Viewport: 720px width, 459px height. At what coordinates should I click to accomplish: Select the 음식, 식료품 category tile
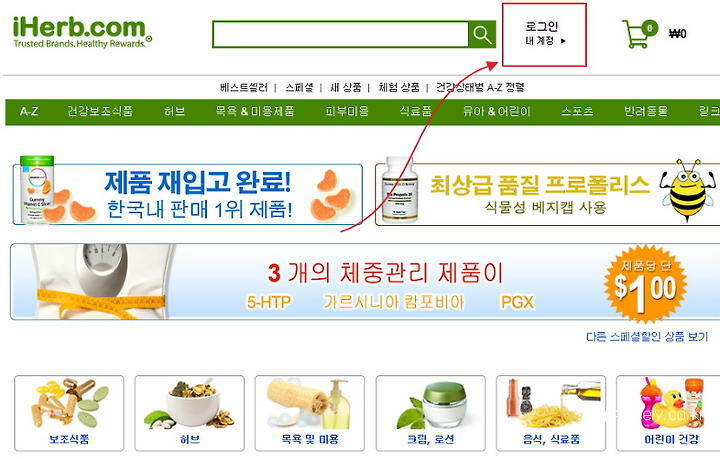pyautogui.click(x=551, y=413)
